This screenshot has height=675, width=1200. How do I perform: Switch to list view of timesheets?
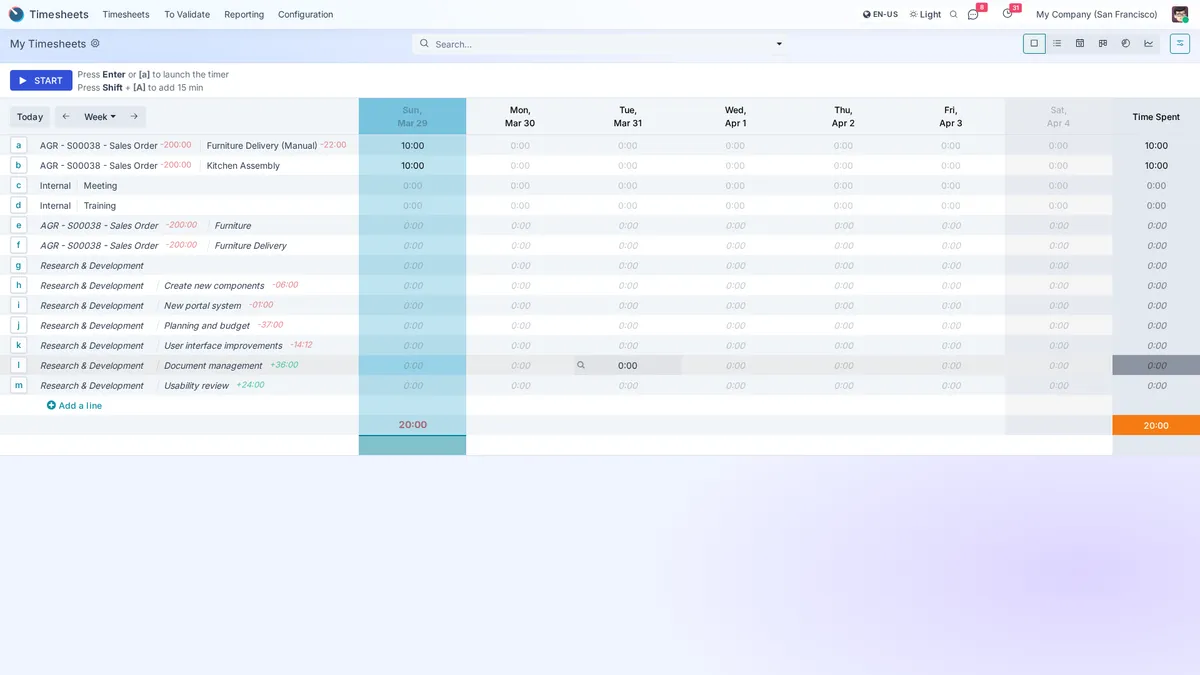(x=1058, y=43)
